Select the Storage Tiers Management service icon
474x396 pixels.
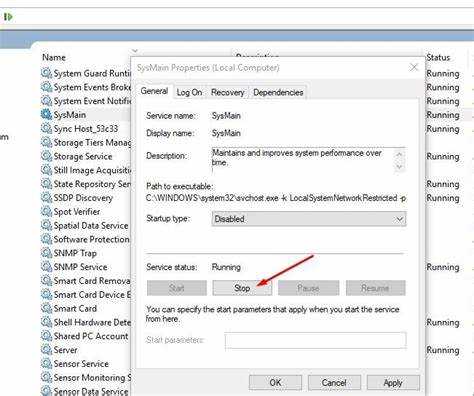tap(46, 142)
